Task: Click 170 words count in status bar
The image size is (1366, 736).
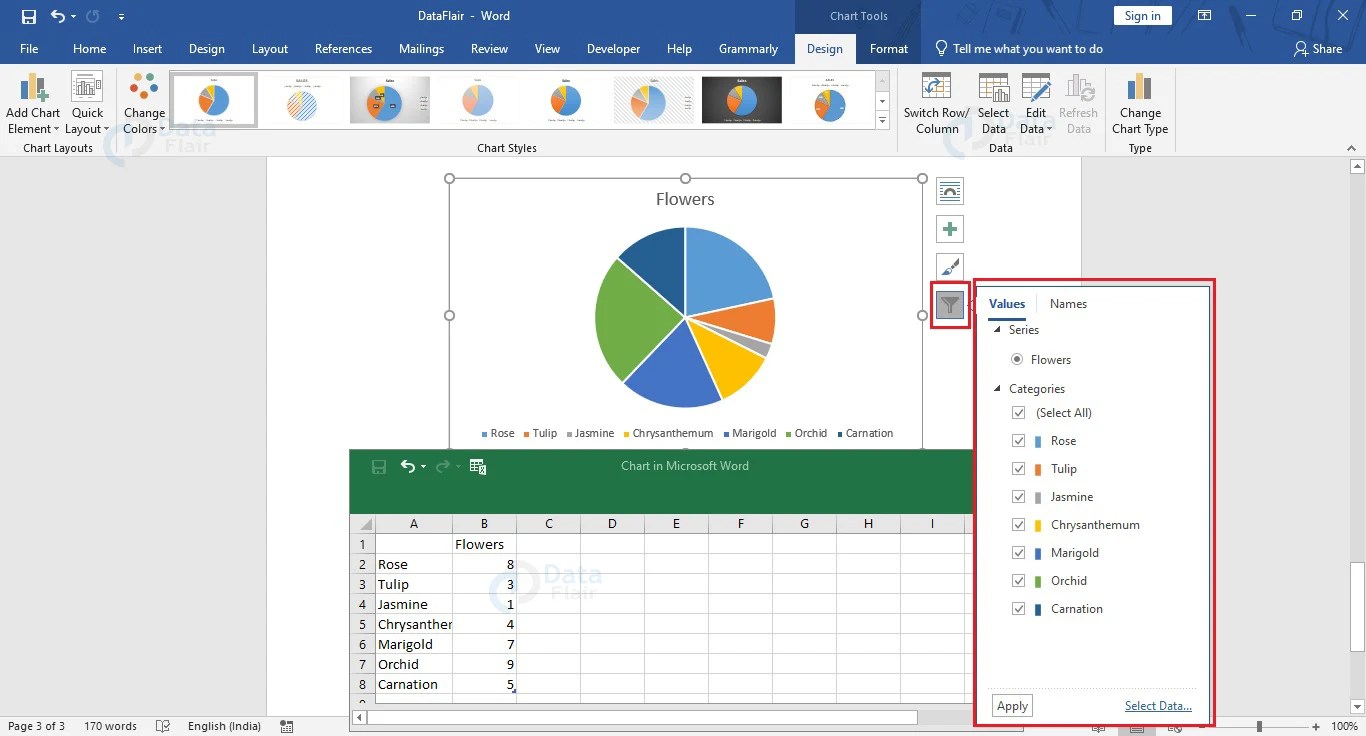Action: coord(110,726)
